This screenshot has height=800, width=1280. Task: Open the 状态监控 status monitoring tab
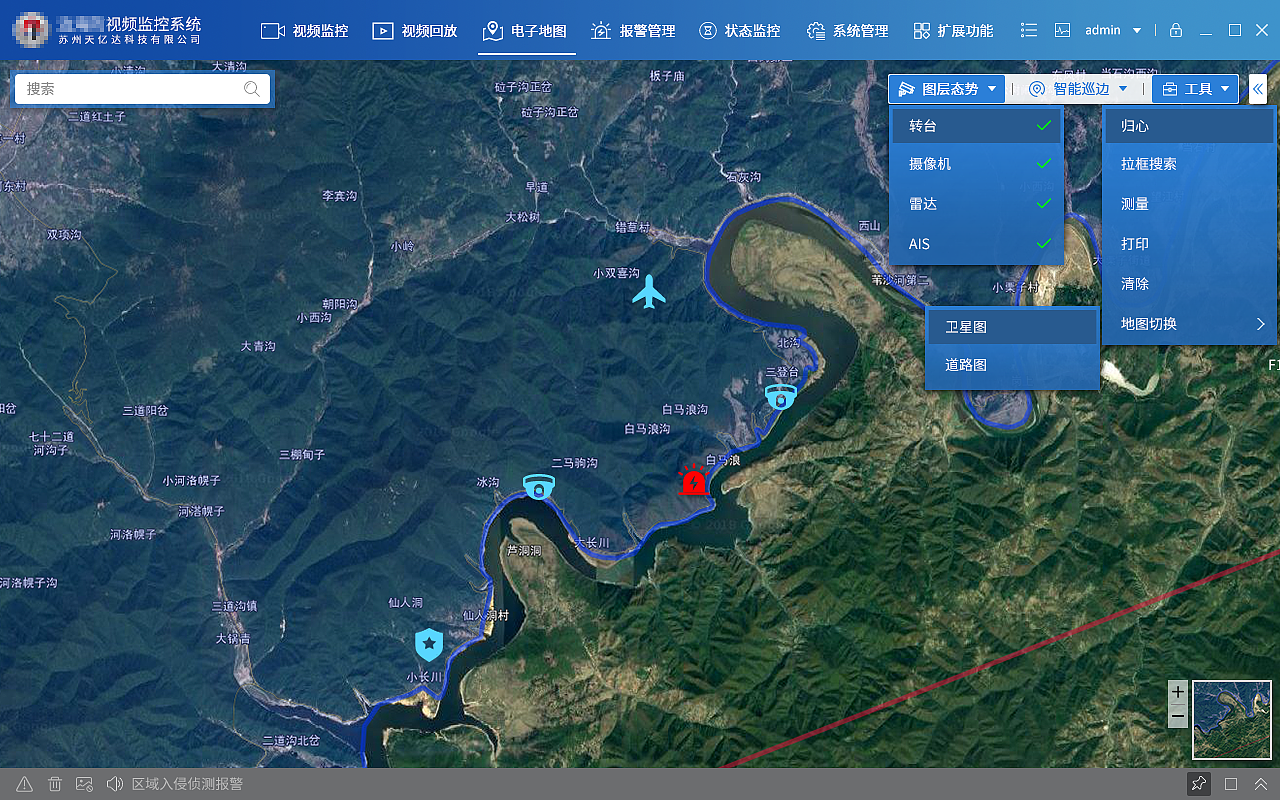(x=739, y=31)
